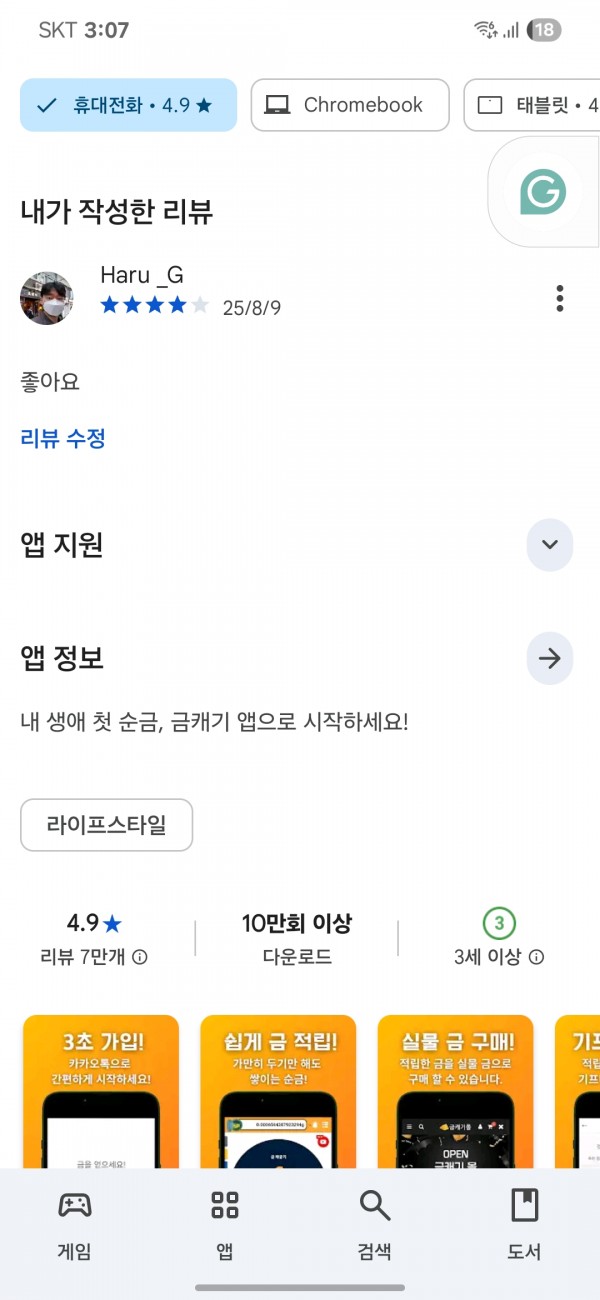
Task: Tap the 검색 magnifier icon
Action: [375, 1205]
